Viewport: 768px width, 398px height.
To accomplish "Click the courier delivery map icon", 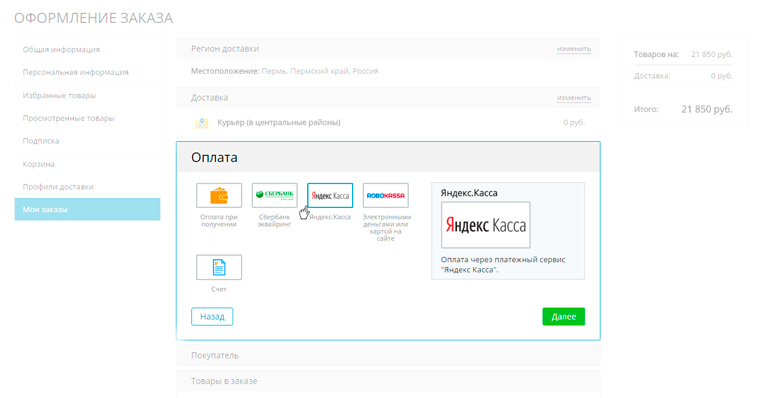I will tap(202, 122).
